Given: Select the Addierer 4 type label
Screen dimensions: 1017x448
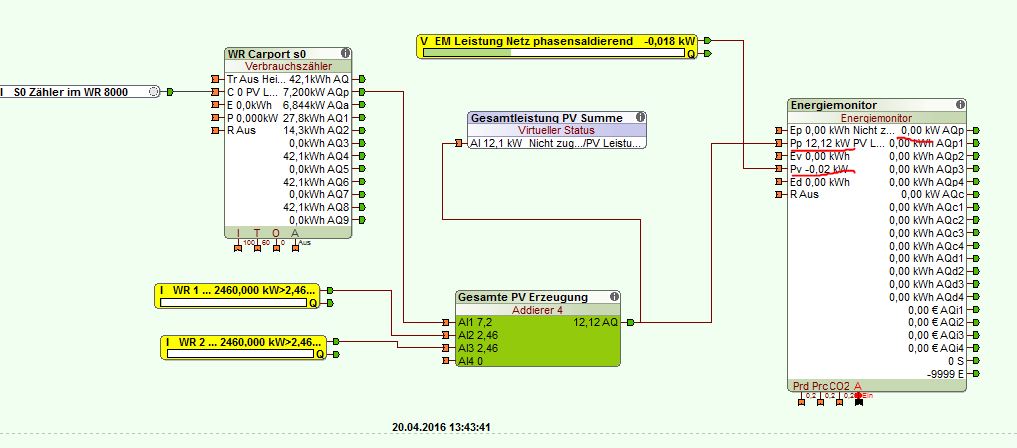Looking at the screenshot, I should tap(538, 310).
